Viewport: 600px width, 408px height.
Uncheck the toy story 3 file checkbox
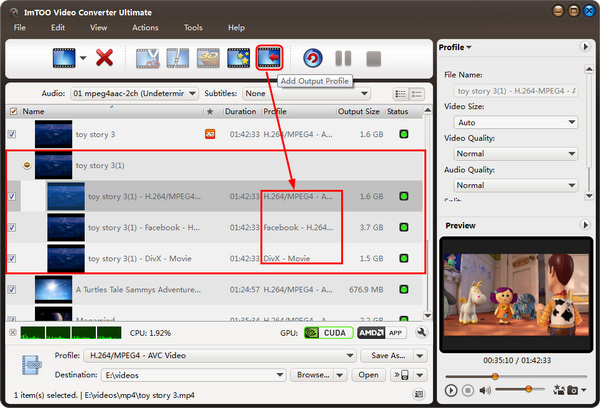(12, 134)
